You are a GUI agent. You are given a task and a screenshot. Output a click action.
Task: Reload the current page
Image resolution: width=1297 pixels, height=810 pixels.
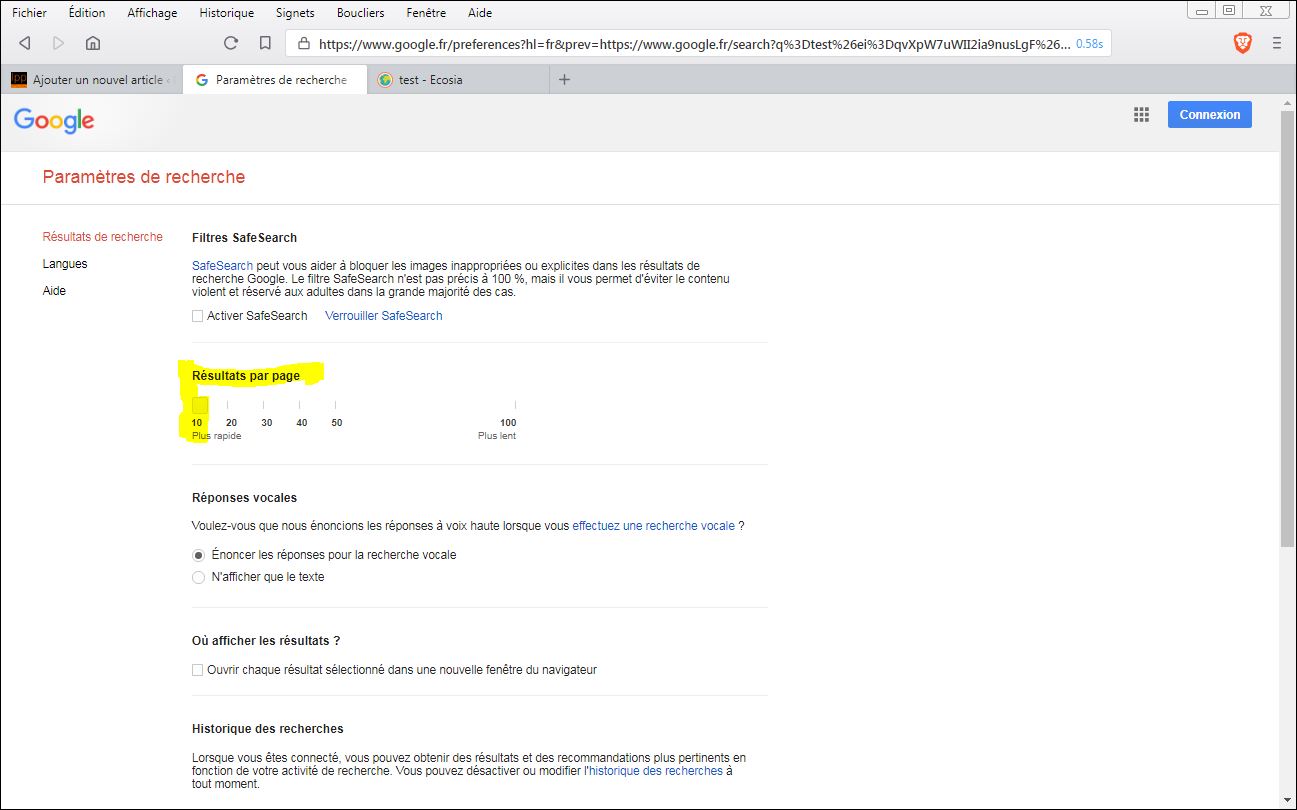click(231, 43)
